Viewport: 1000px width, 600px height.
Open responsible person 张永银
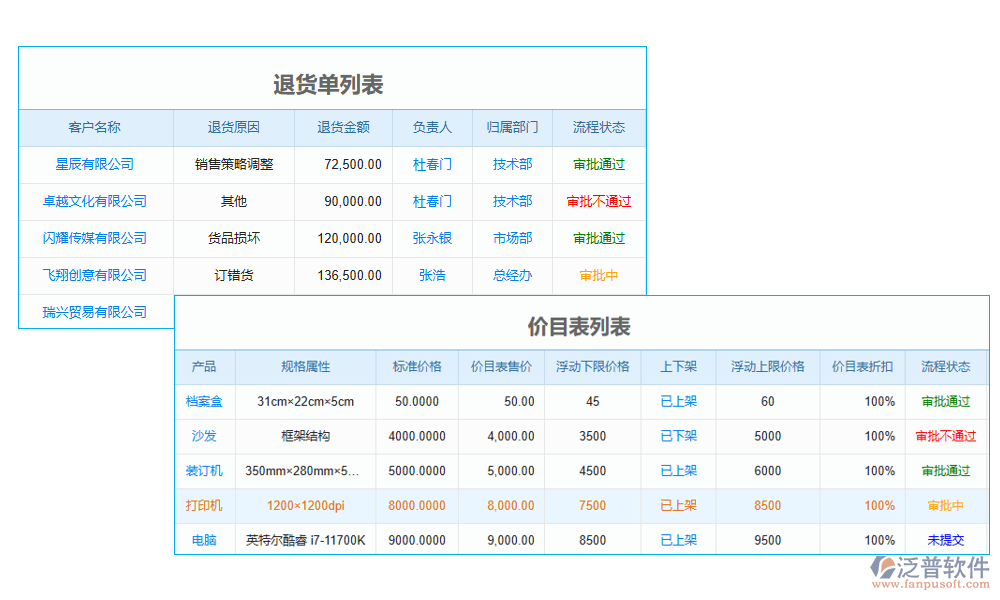pos(432,238)
